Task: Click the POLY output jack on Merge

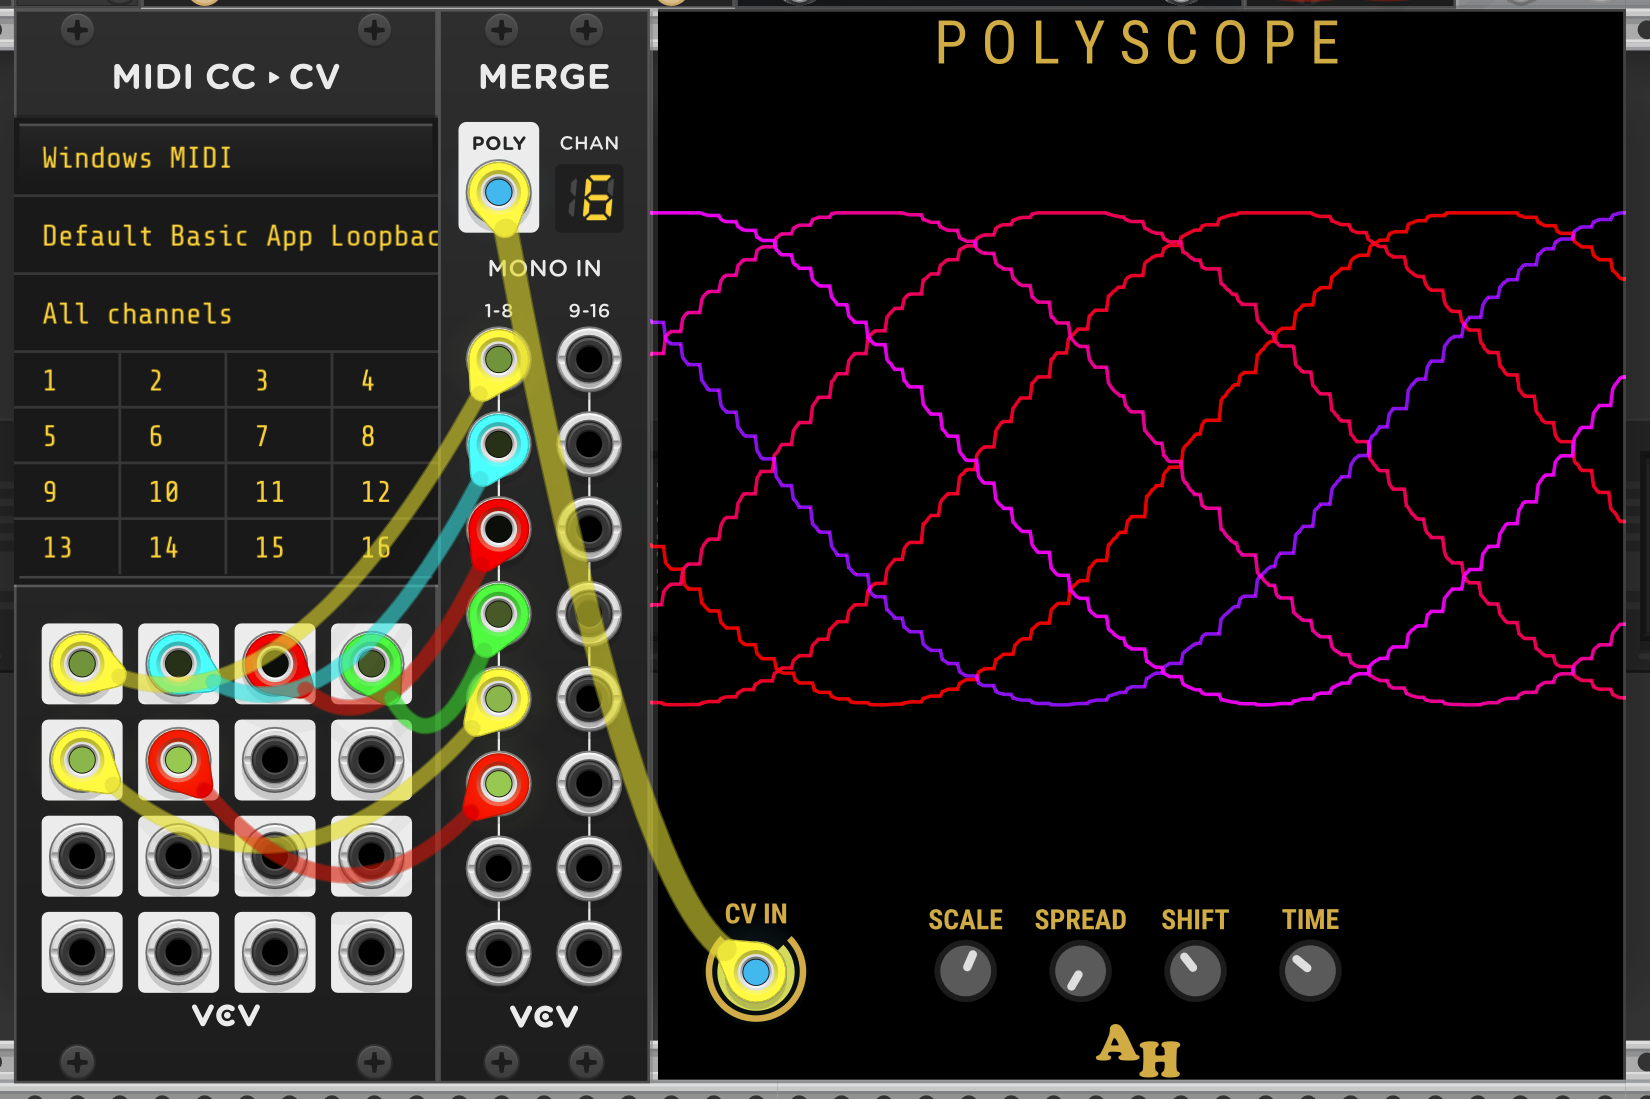Action: tap(498, 192)
